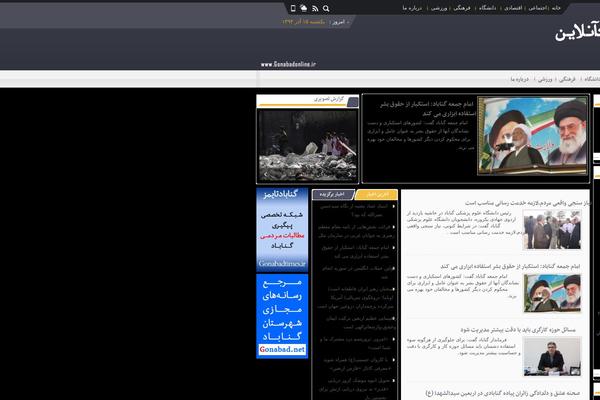Show next image in the photo report slider
This screenshot has height=400, width=600.
[x=350, y=175]
